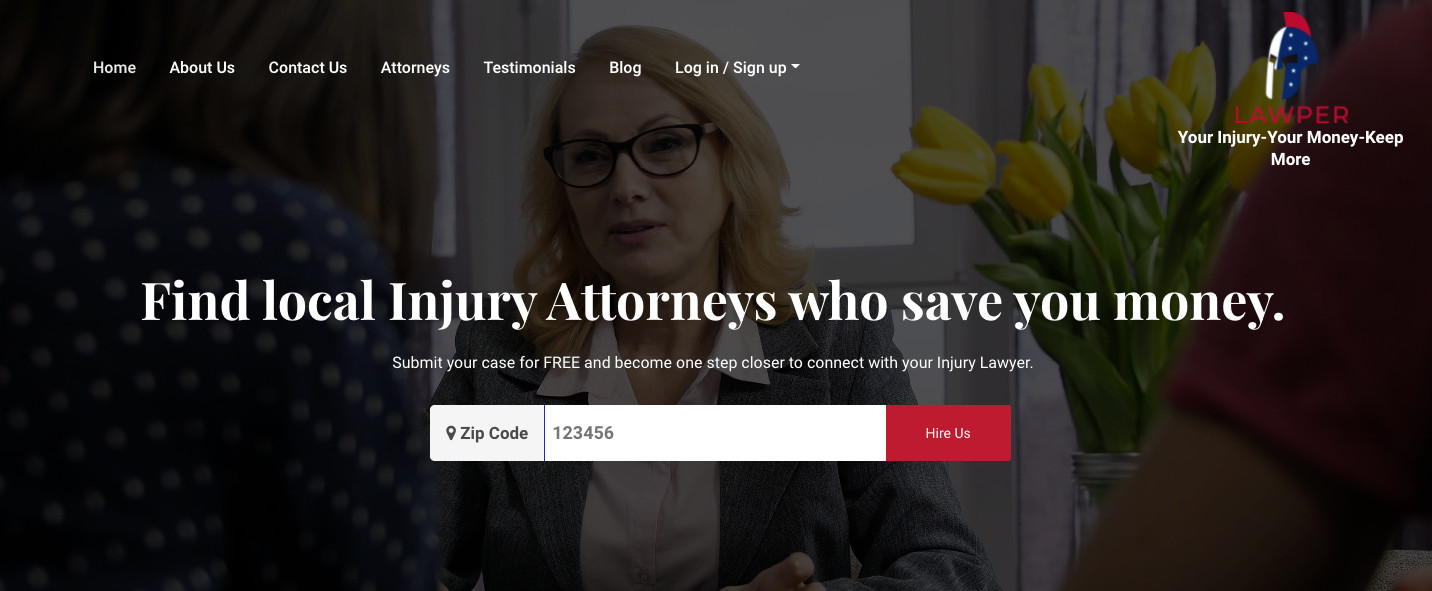Click the map pin icon beside Zip Code
The width and height of the screenshot is (1432, 591).
[x=451, y=433]
